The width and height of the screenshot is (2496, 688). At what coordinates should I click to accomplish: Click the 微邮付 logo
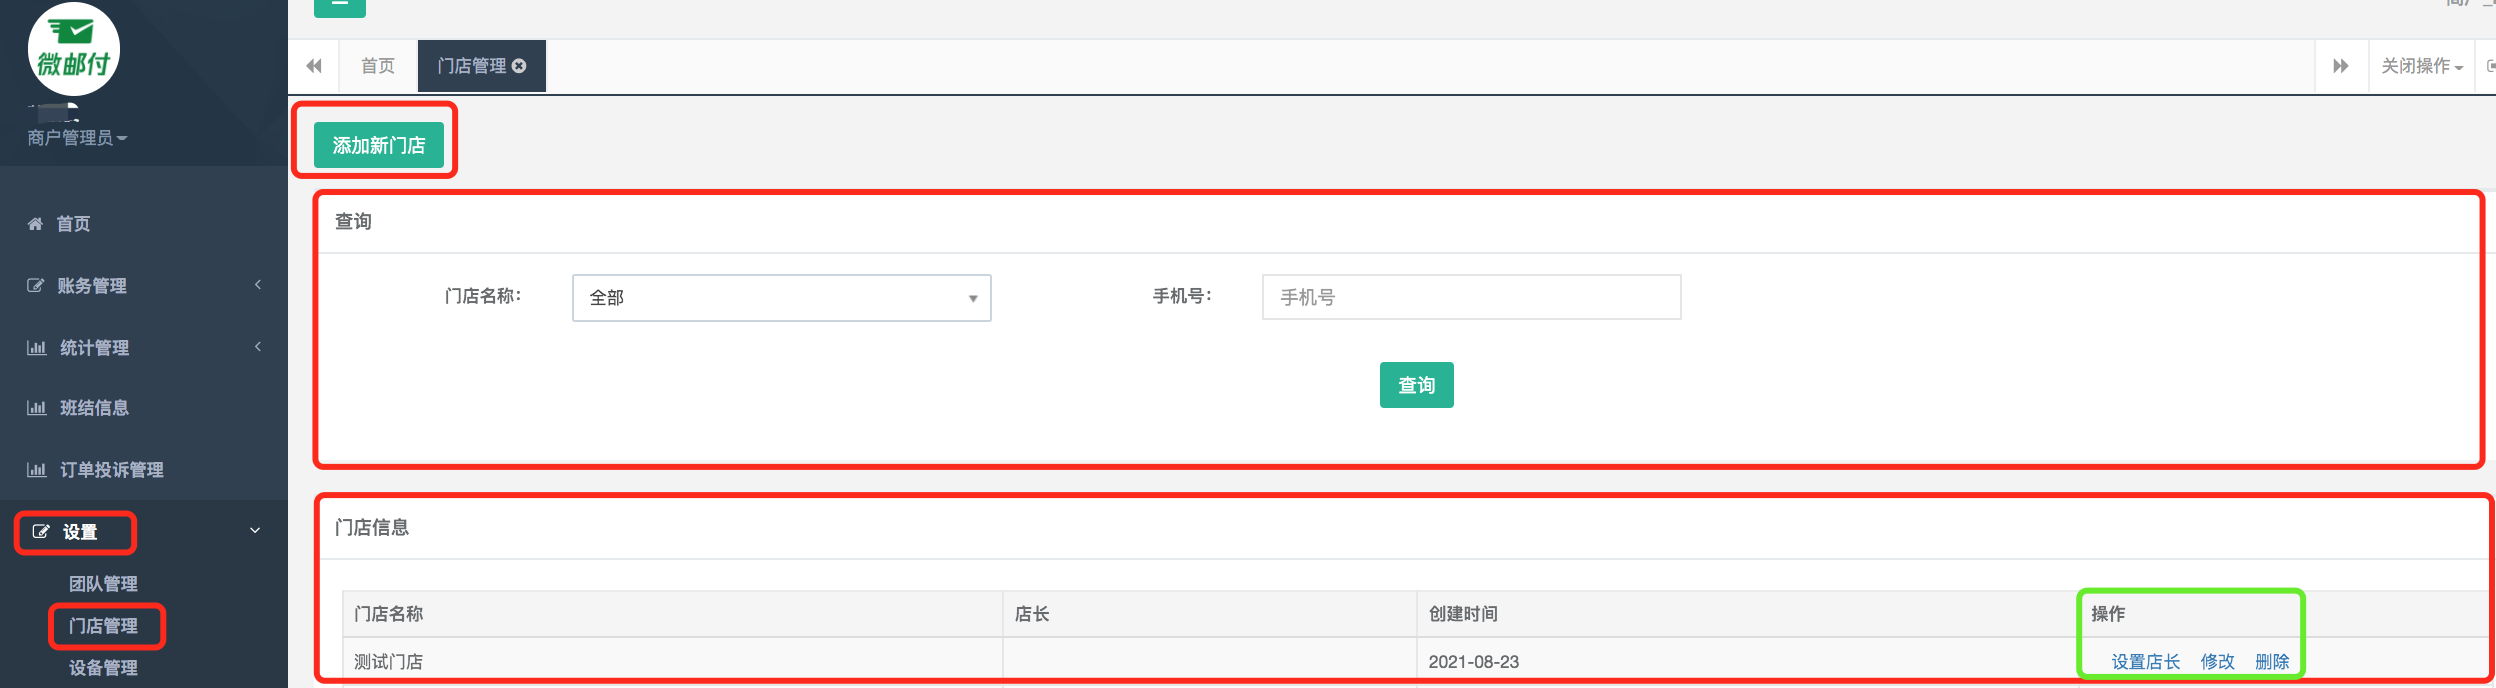73,48
